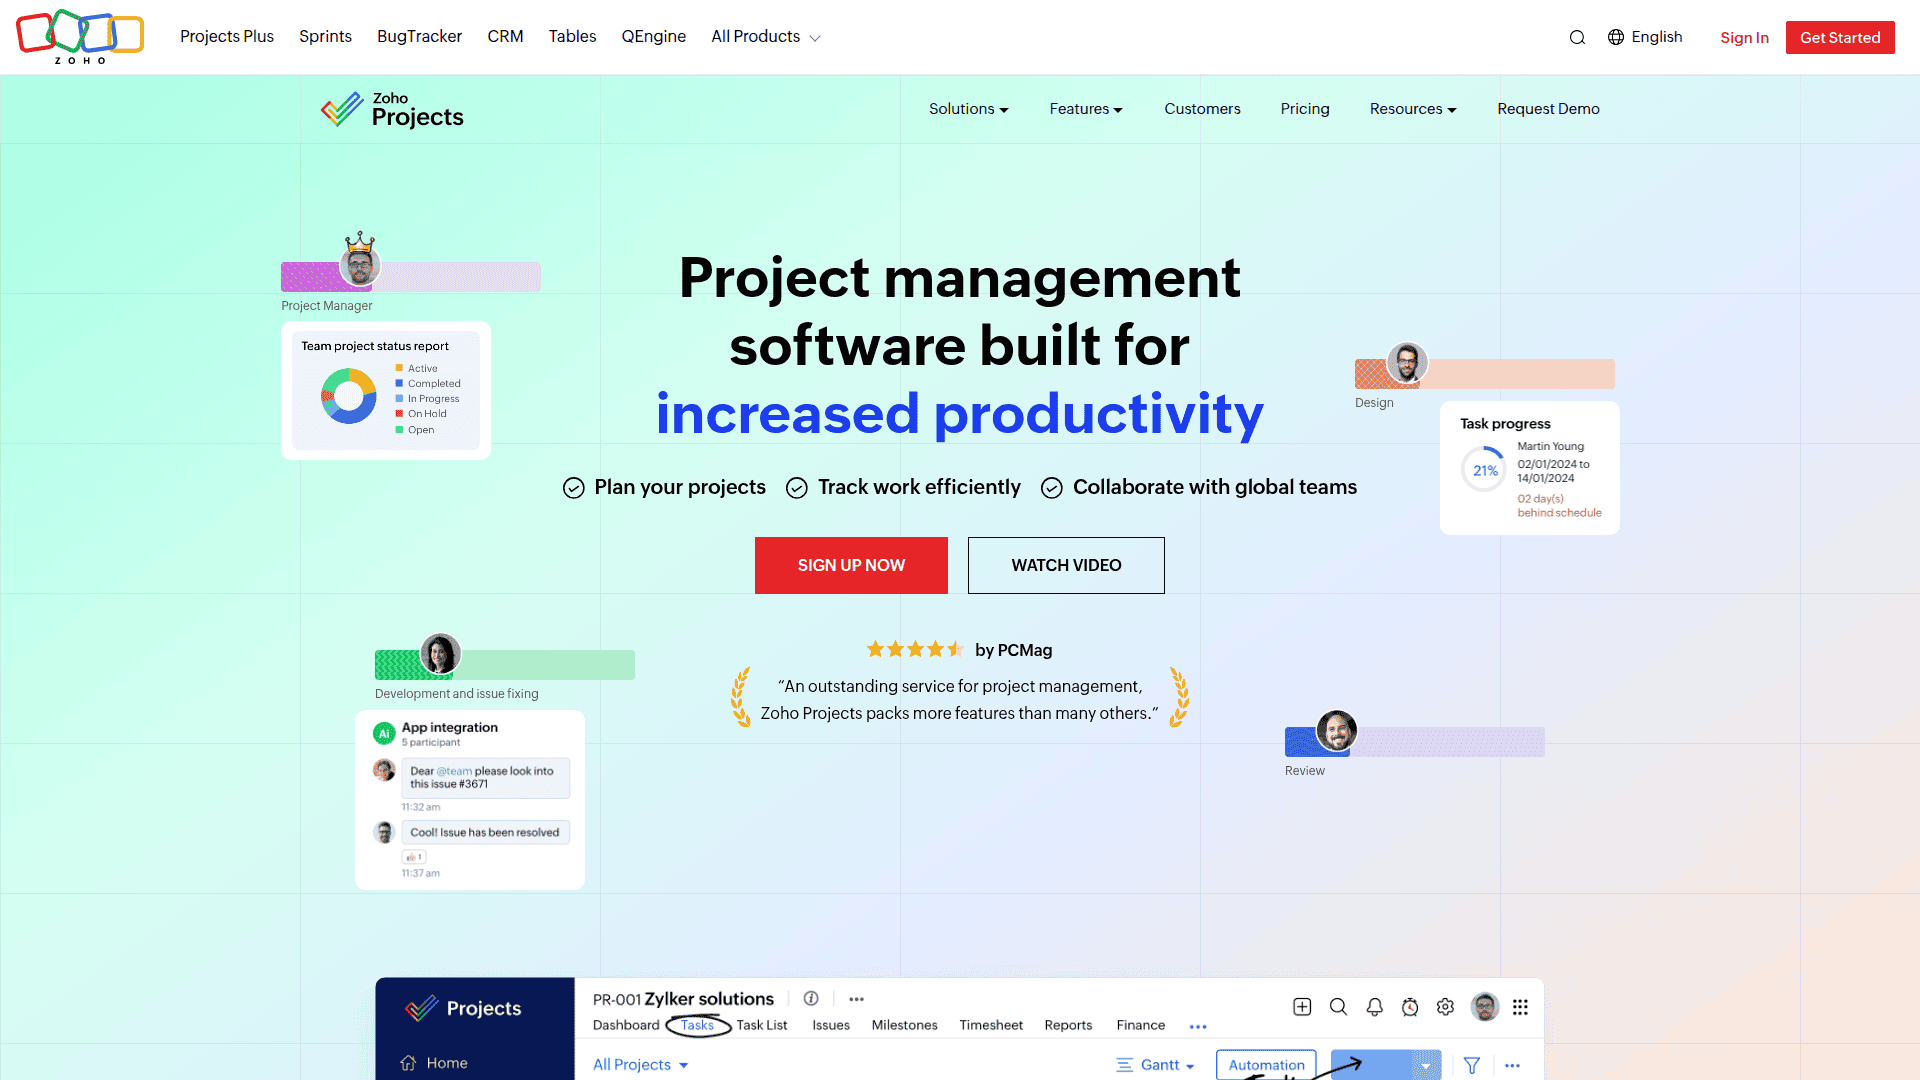Image resolution: width=1920 pixels, height=1080 pixels.
Task: Go to Sprints in the top navigation
Action: tap(325, 37)
